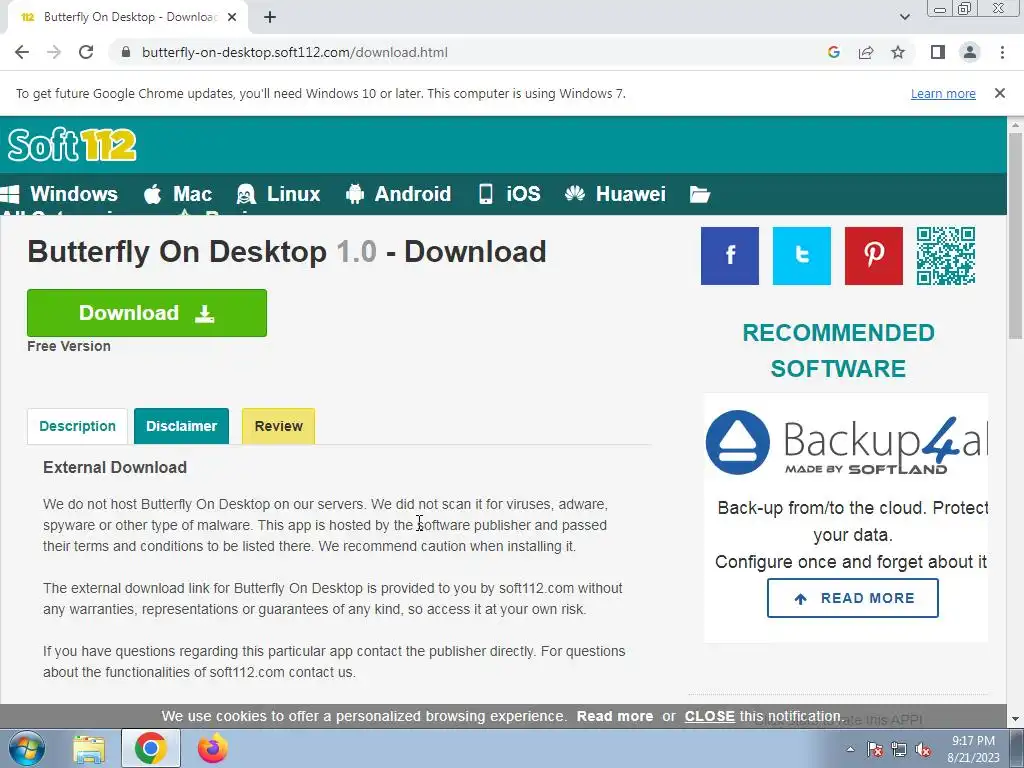Click the address bar URL
This screenshot has height=768, width=1024.
(295, 52)
